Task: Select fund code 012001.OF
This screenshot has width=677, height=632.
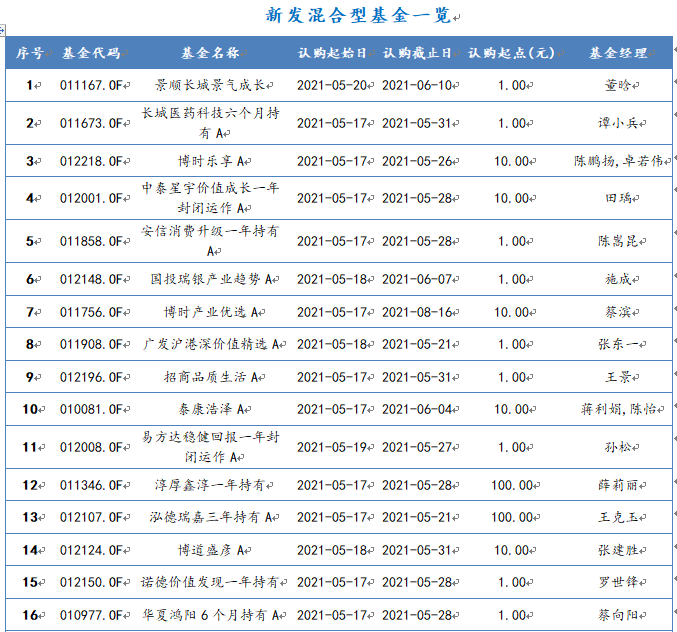Action: point(92,199)
